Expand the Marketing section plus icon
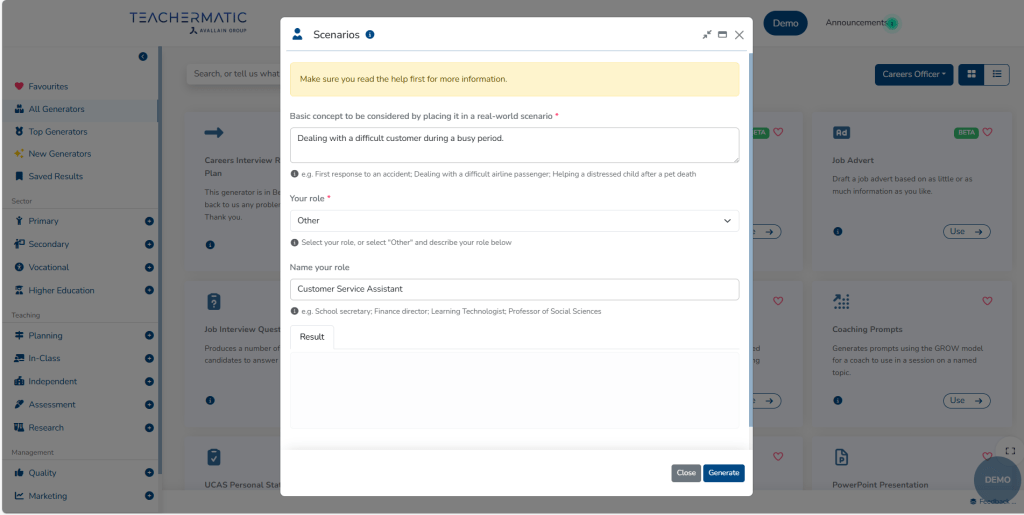Viewport: 1024px width, 515px height. click(149, 496)
